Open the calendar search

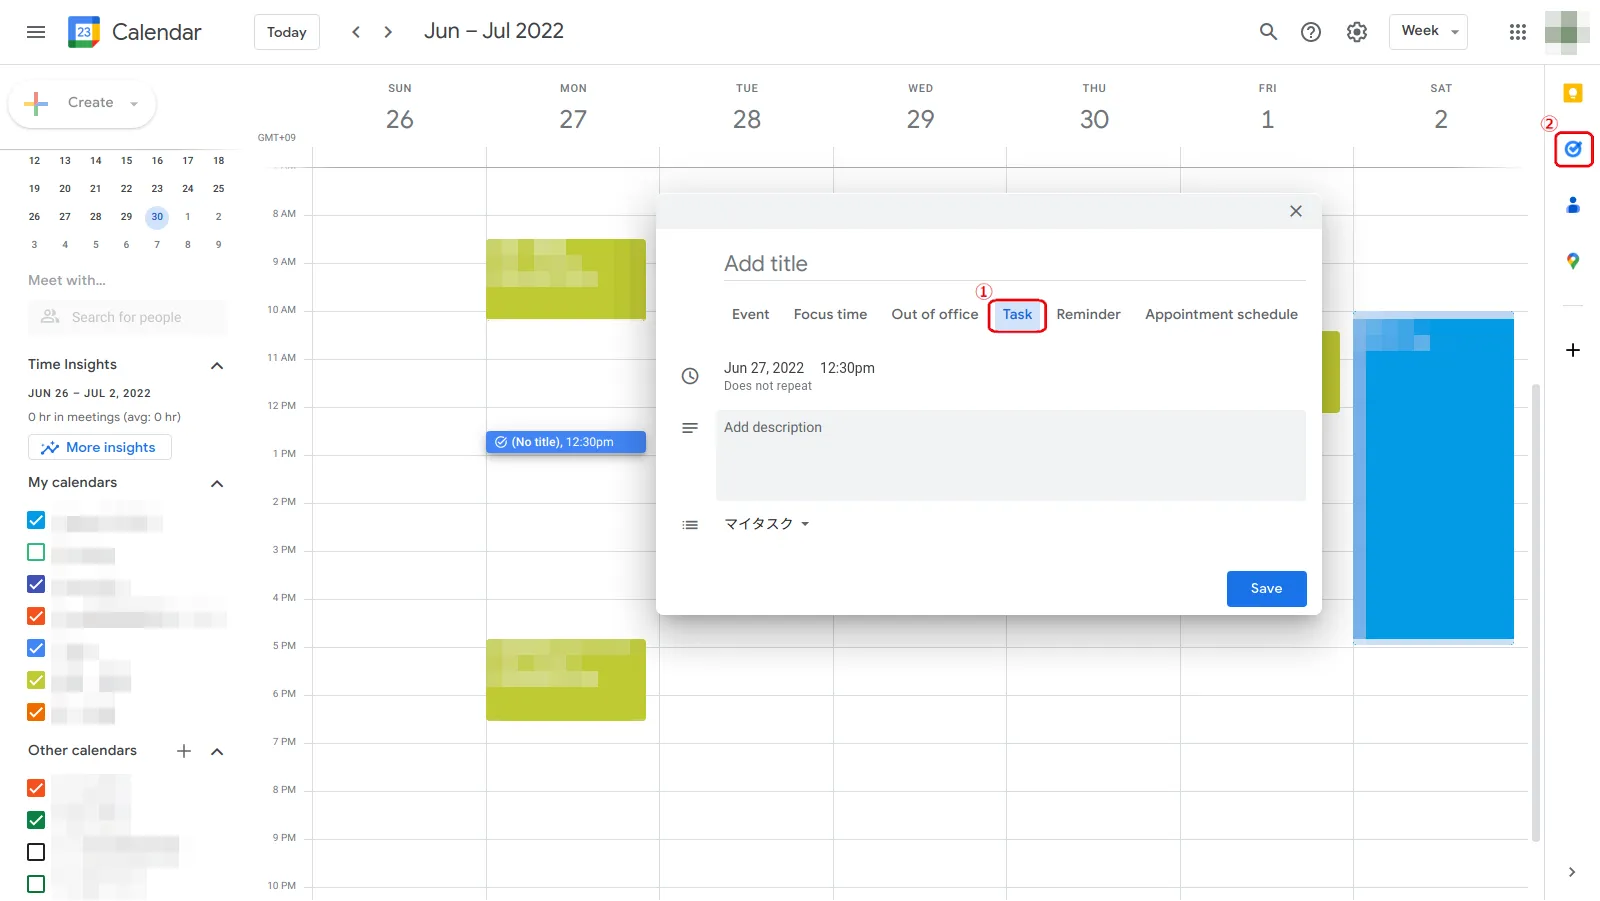(1267, 31)
